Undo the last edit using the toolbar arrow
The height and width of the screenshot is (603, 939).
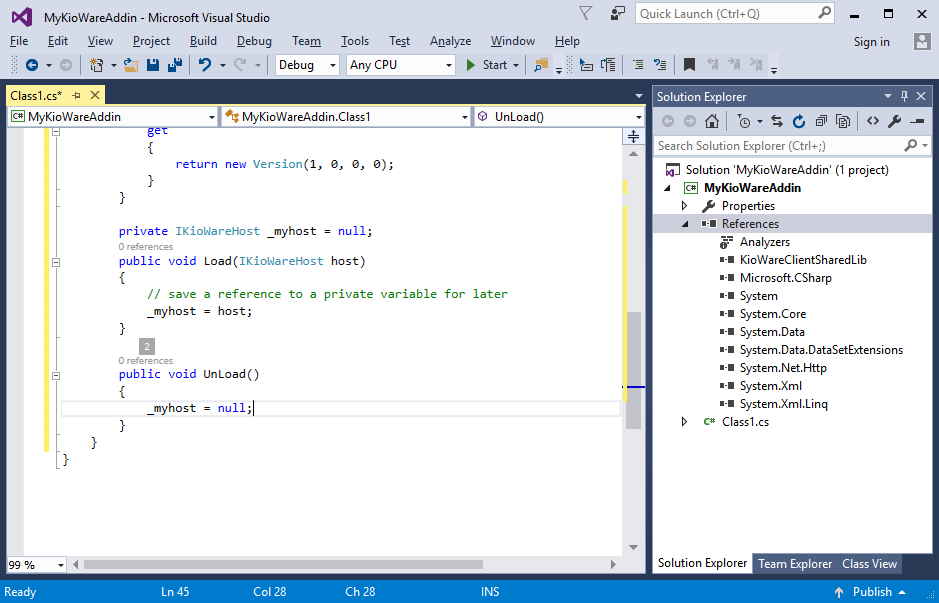coord(205,65)
